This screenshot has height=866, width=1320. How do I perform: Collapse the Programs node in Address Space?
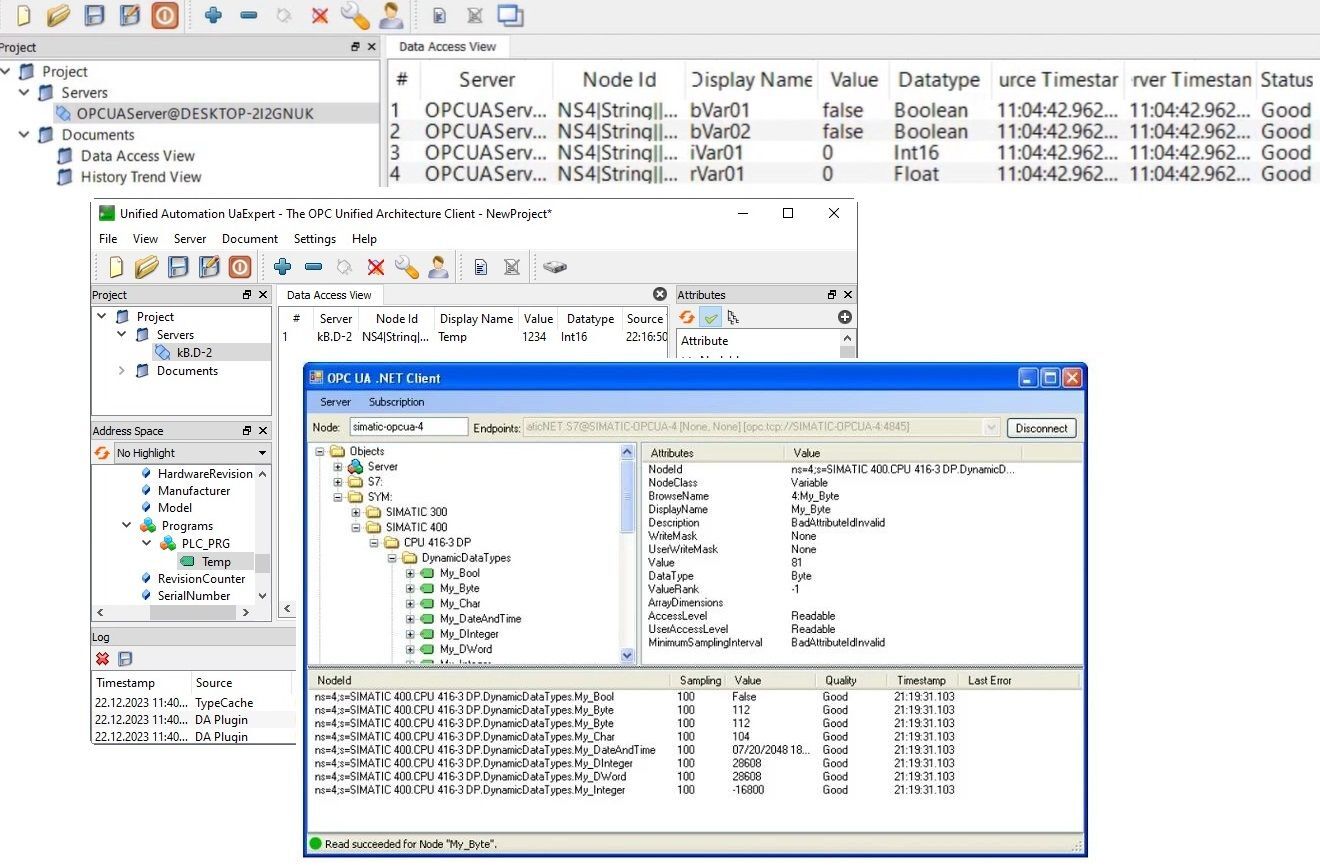coord(127,526)
